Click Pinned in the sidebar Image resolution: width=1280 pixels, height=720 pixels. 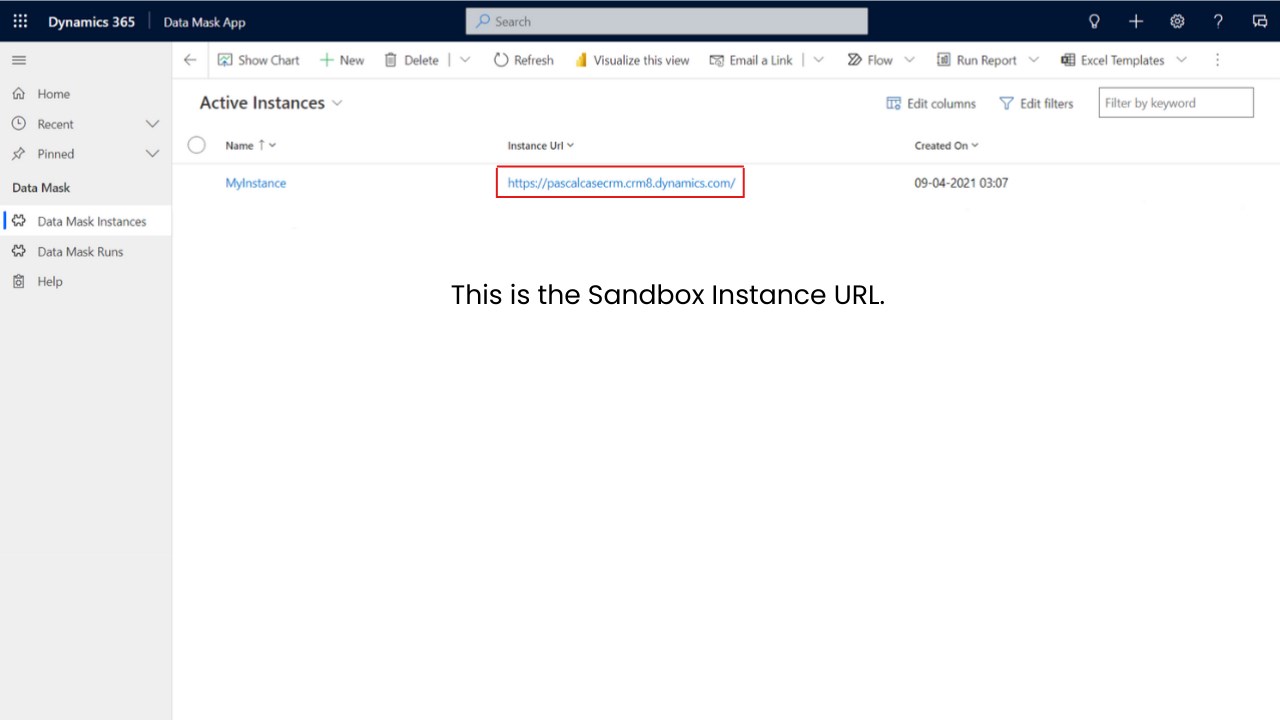pyautogui.click(x=56, y=154)
